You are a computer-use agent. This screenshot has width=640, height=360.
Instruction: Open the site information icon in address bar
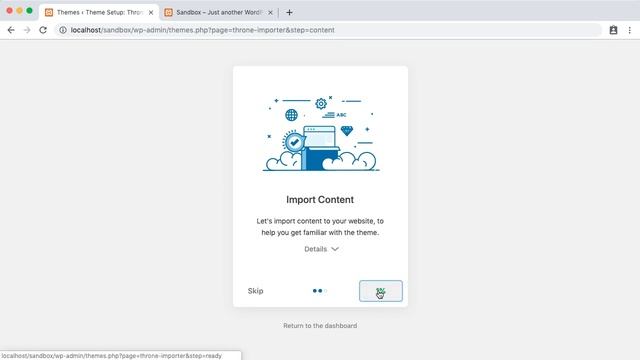point(63,30)
